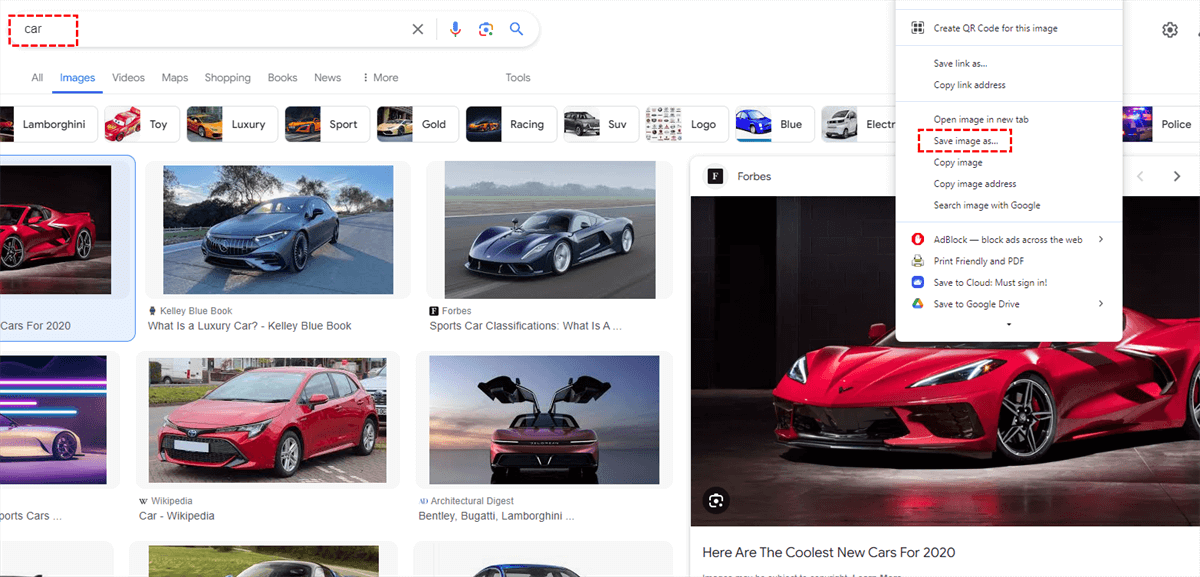Click the Forbes logo in preview panel

tap(715, 176)
